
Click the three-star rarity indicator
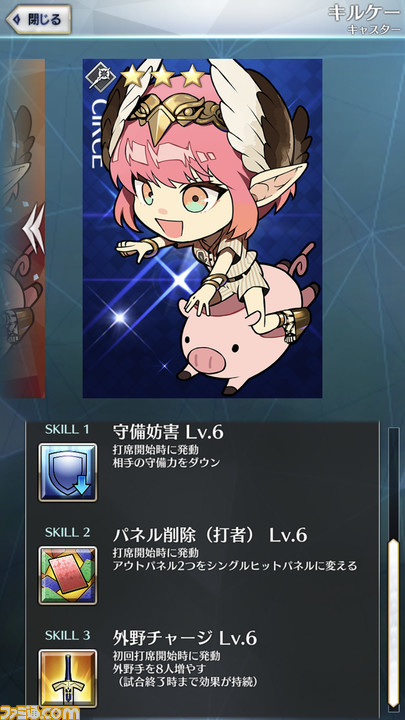pos(163,76)
